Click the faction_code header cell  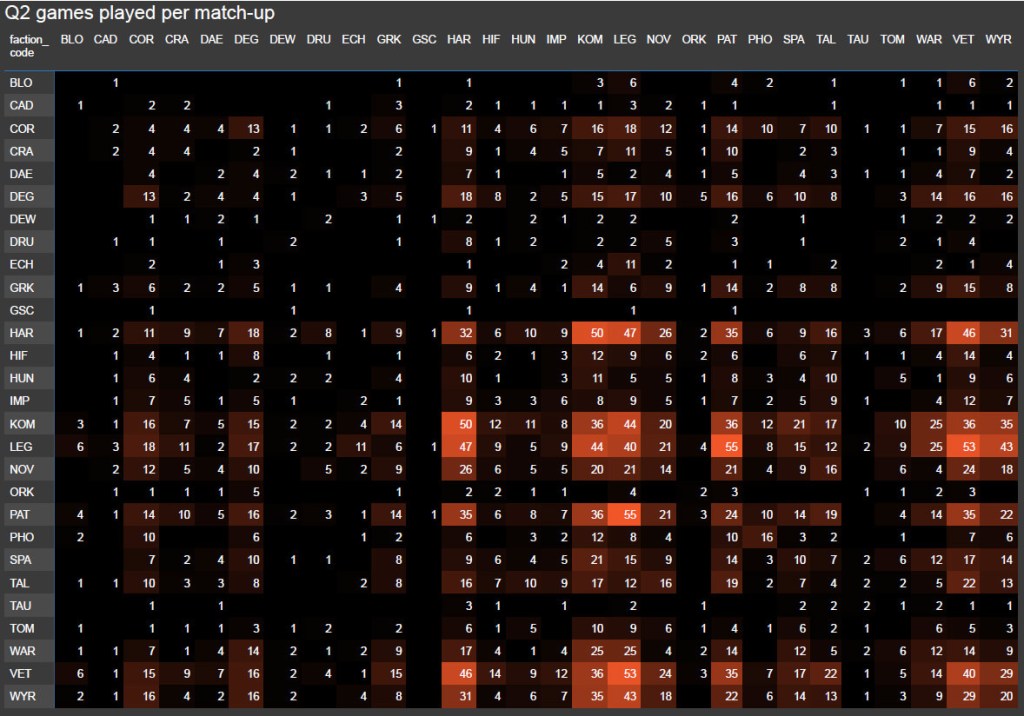pos(28,46)
